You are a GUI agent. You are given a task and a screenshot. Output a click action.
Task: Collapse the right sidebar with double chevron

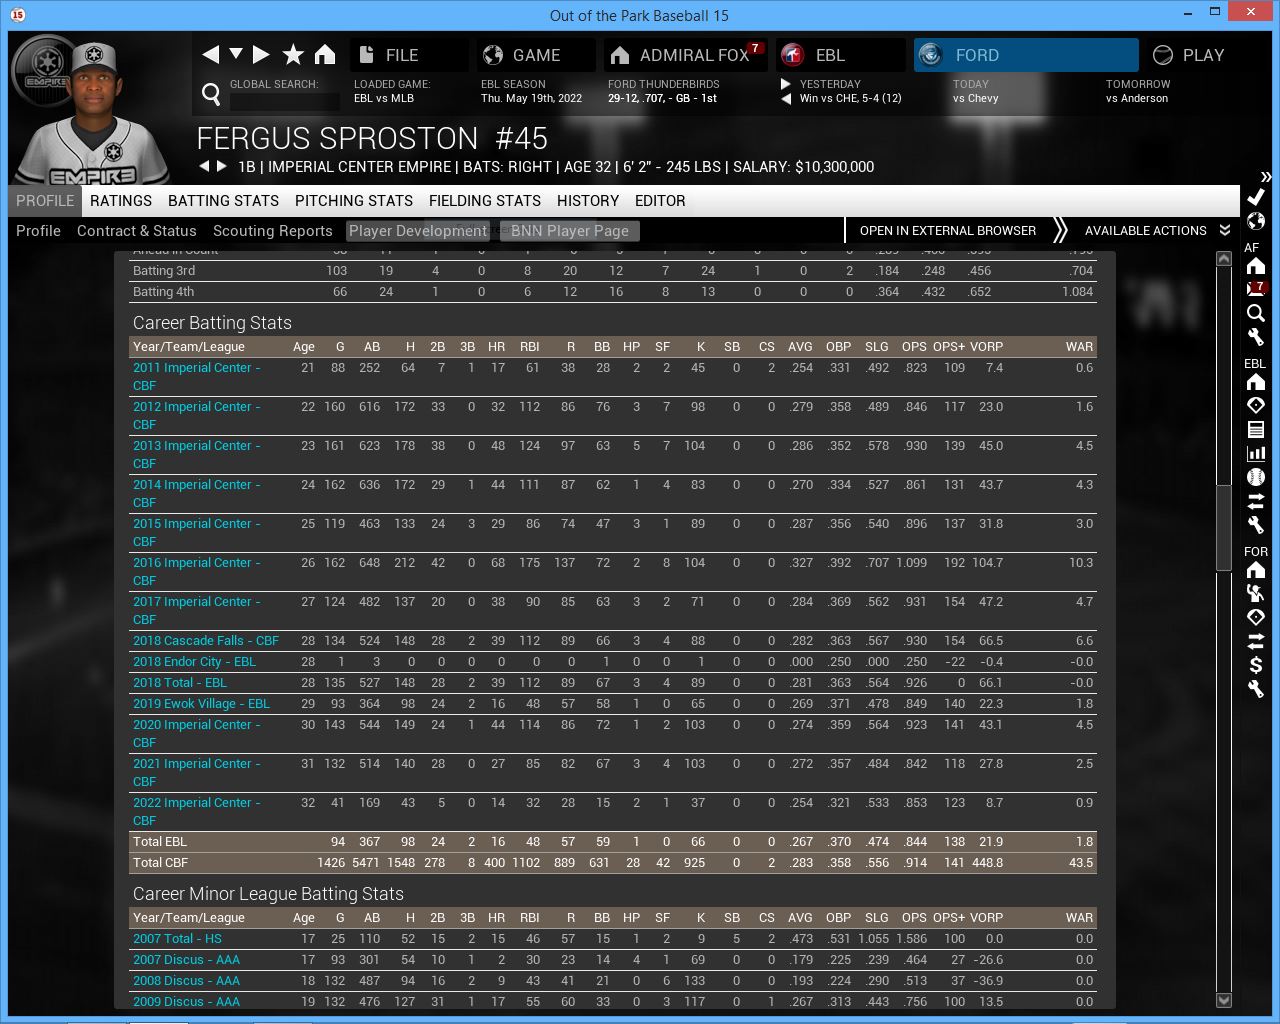click(1266, 176)
